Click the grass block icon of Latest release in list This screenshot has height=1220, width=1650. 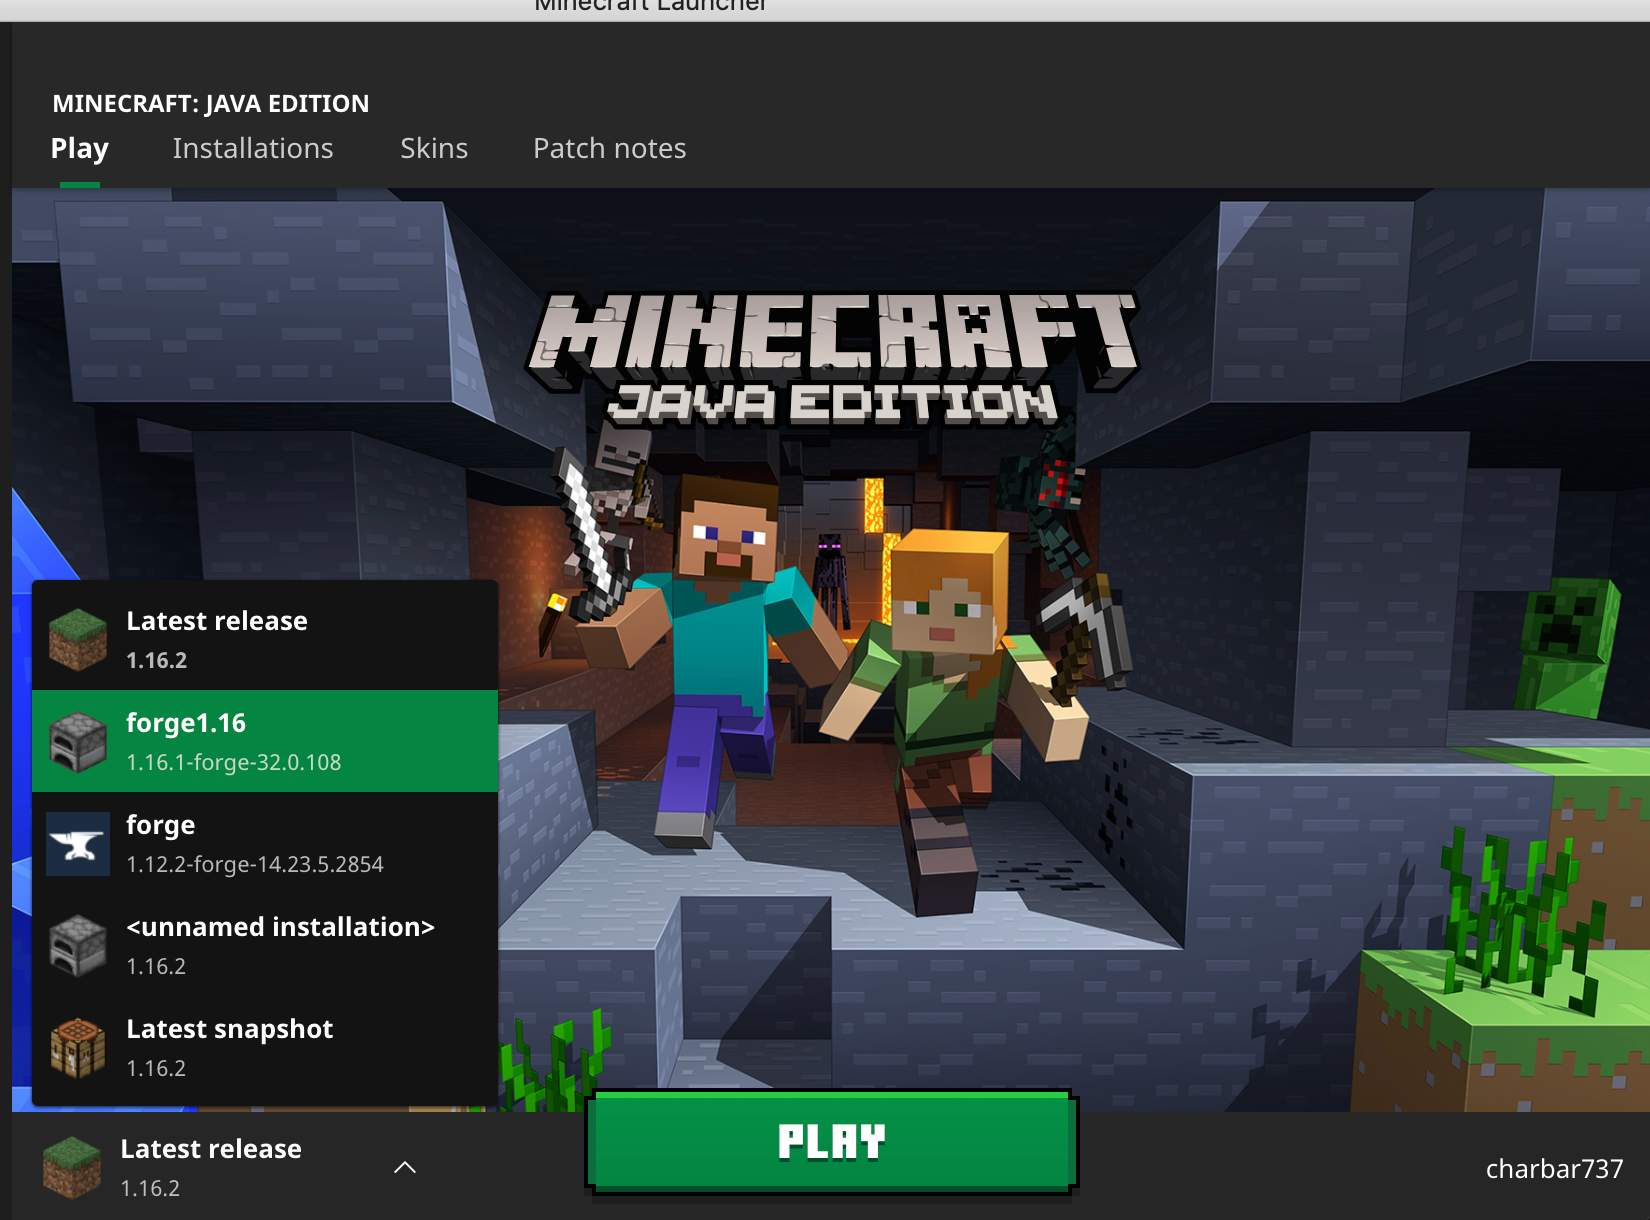78,640
